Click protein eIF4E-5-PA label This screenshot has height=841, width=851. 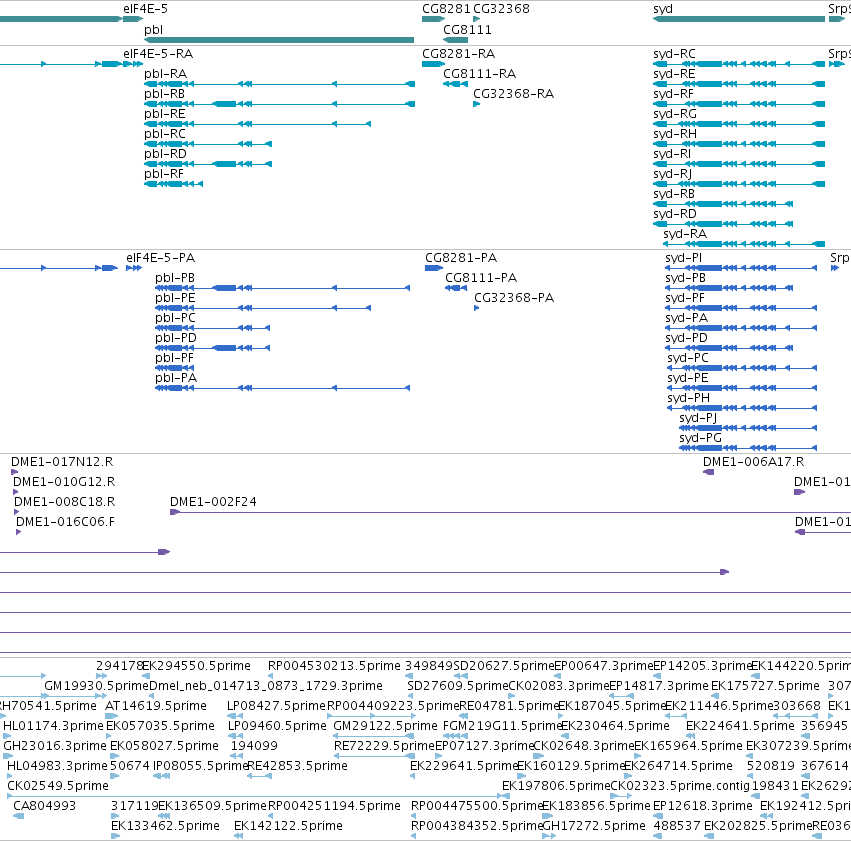pos(161,258)
